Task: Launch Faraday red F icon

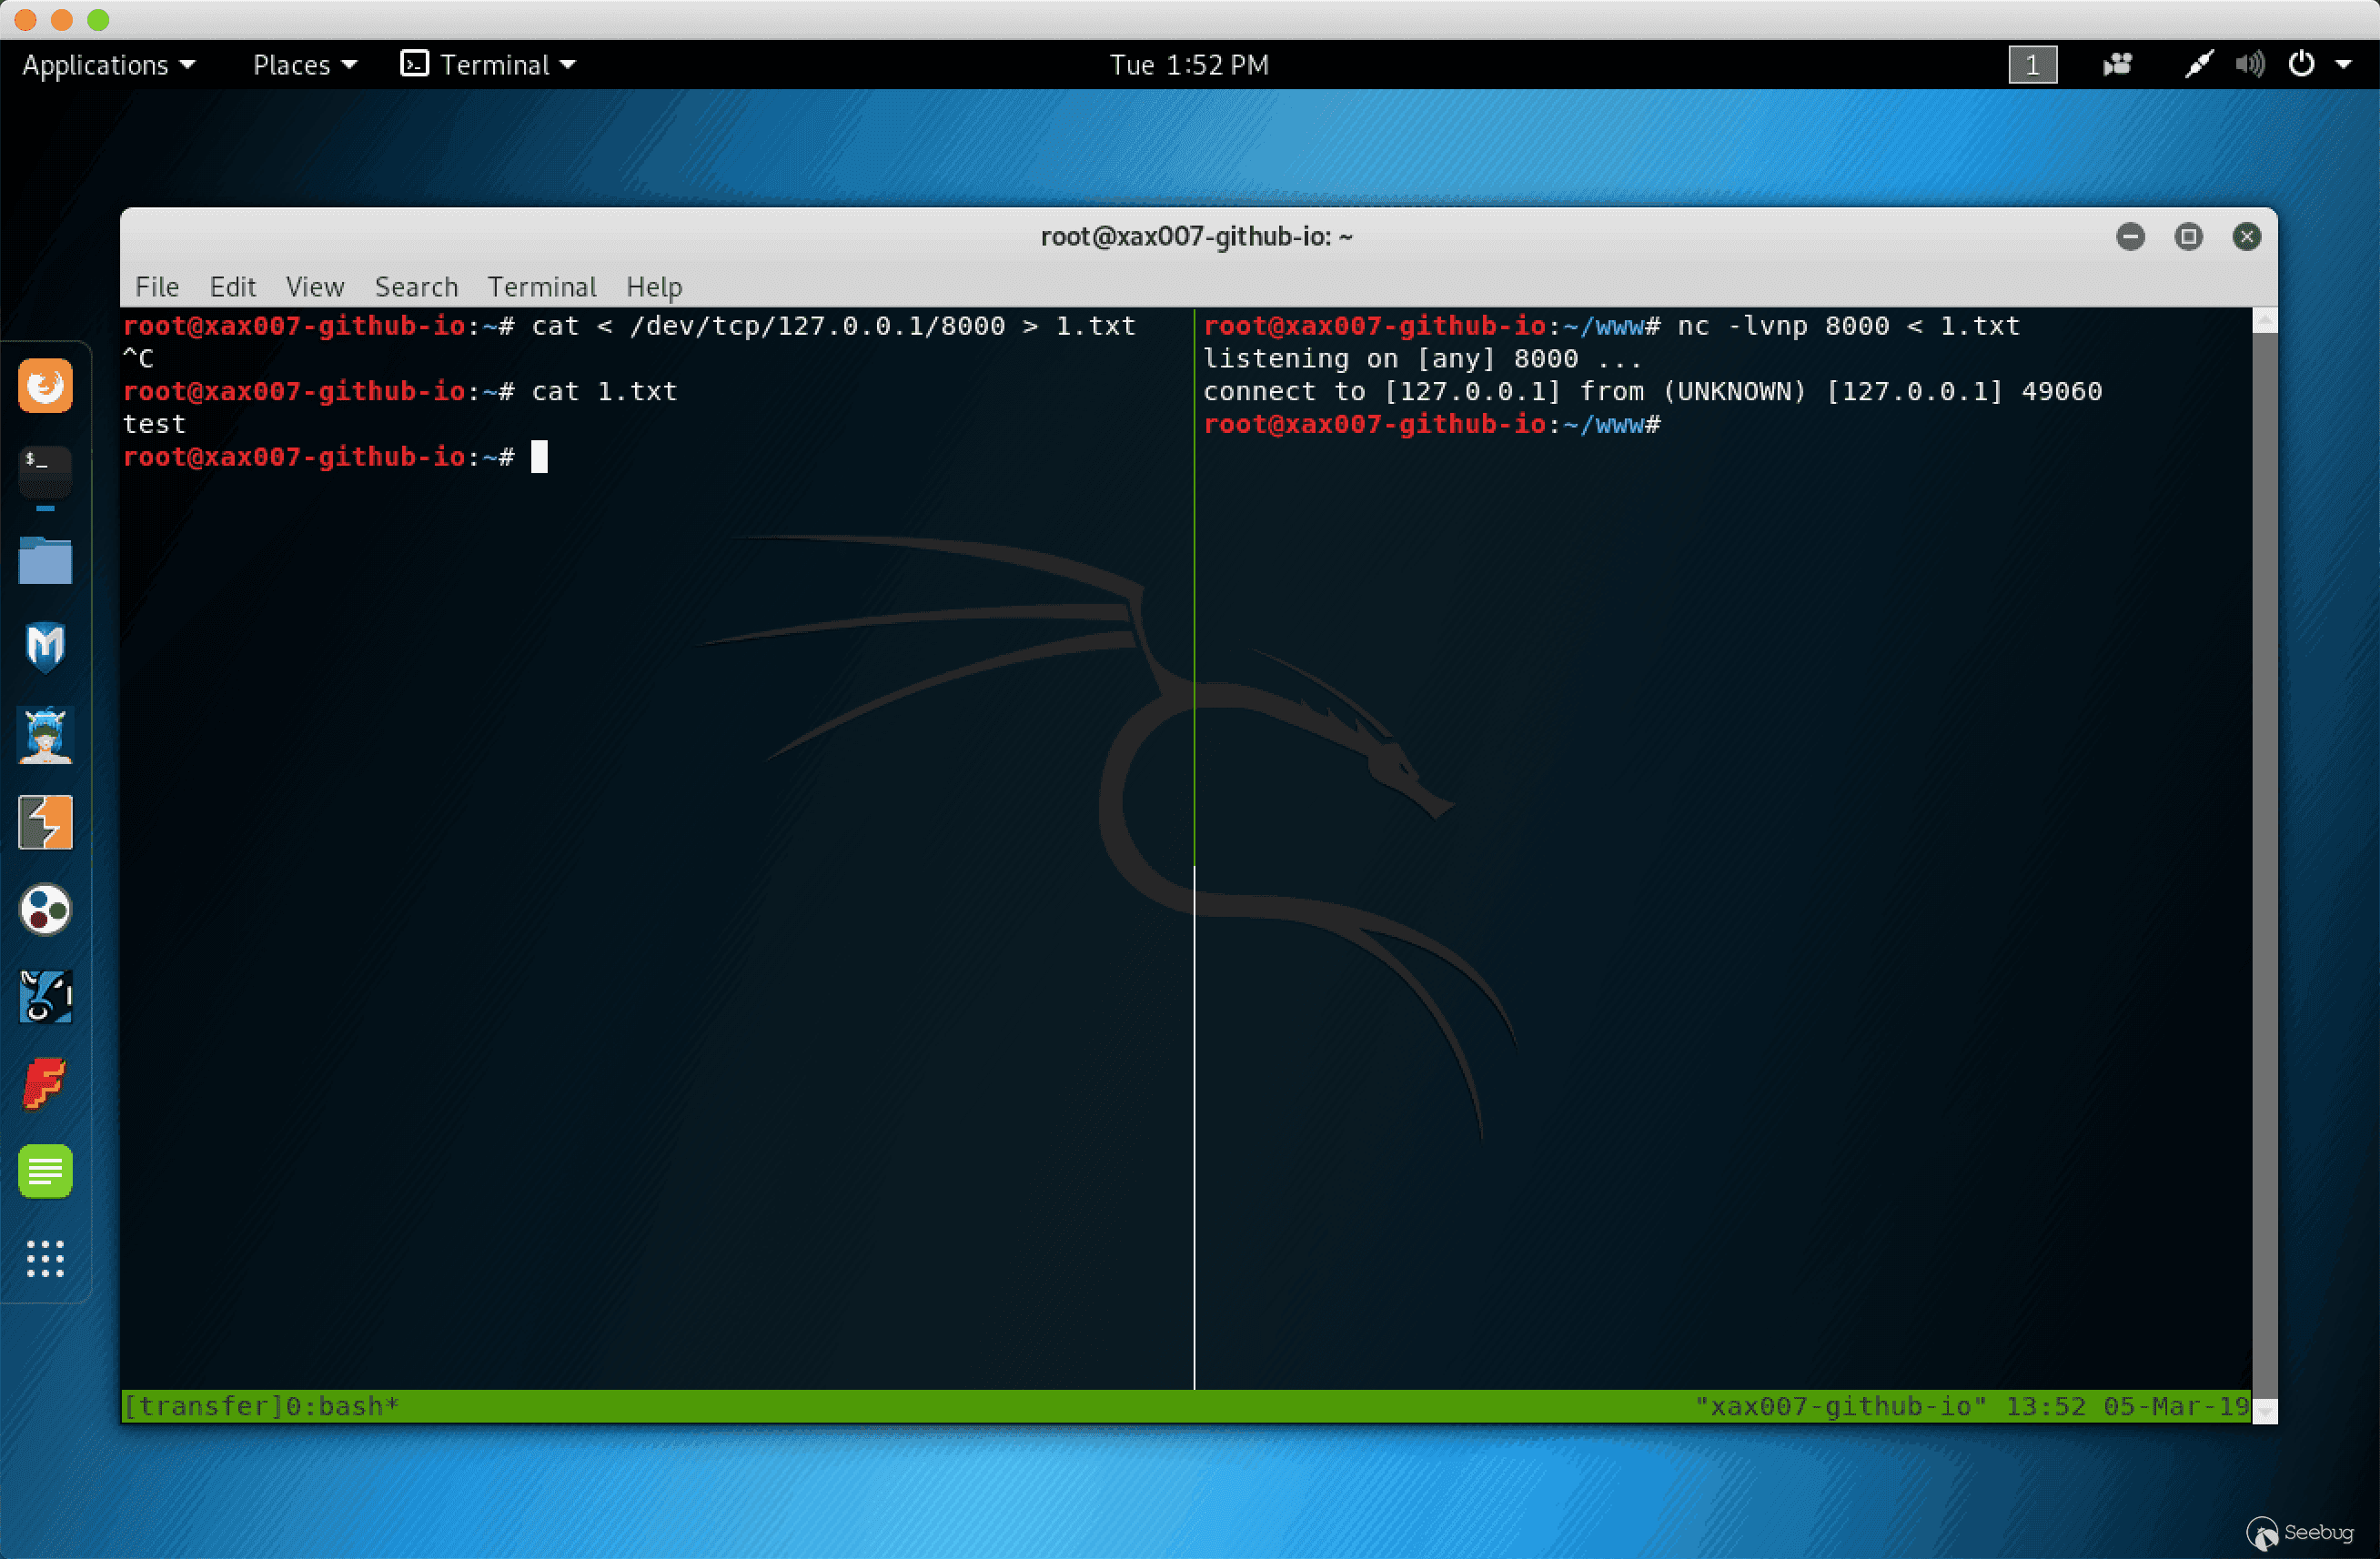Action: (x=45, y=1084)
